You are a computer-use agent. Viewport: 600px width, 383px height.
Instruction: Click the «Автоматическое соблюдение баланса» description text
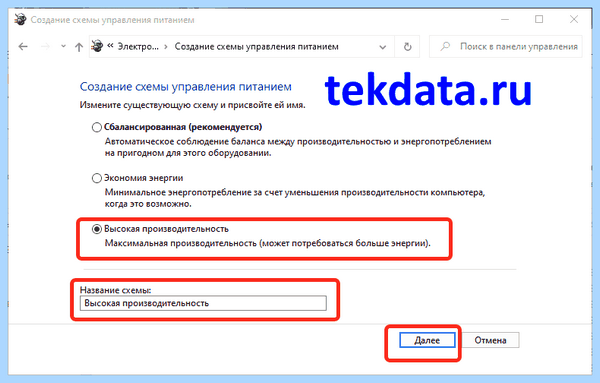(x=298, y=147)
